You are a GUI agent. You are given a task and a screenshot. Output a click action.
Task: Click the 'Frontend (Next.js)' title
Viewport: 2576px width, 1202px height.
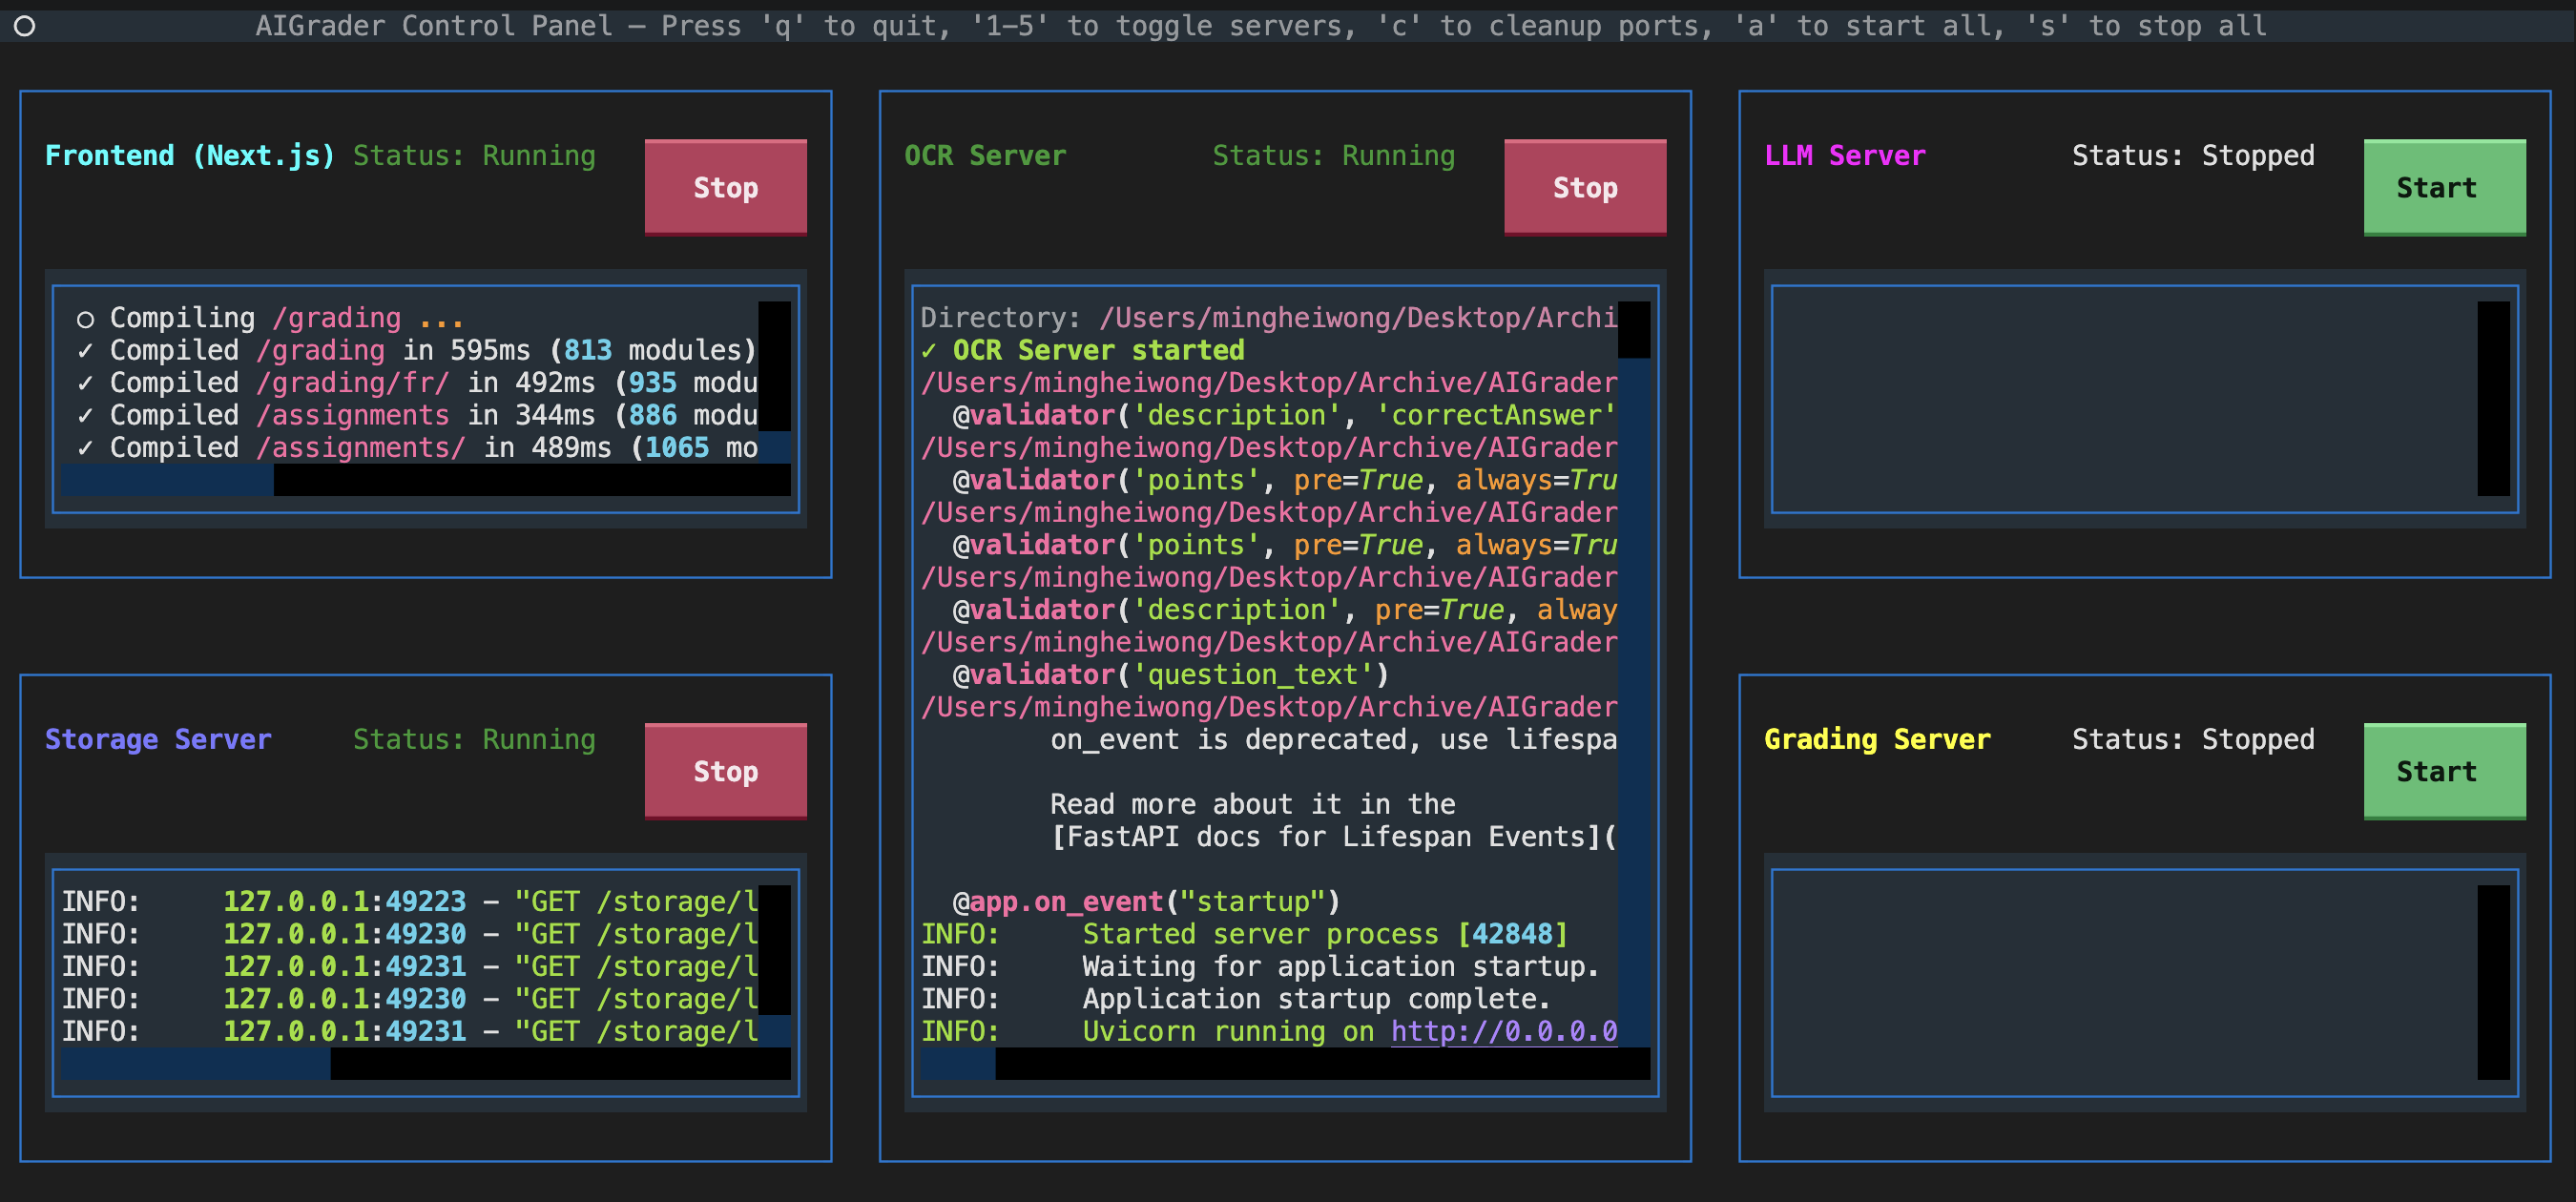tap(190, 155)
